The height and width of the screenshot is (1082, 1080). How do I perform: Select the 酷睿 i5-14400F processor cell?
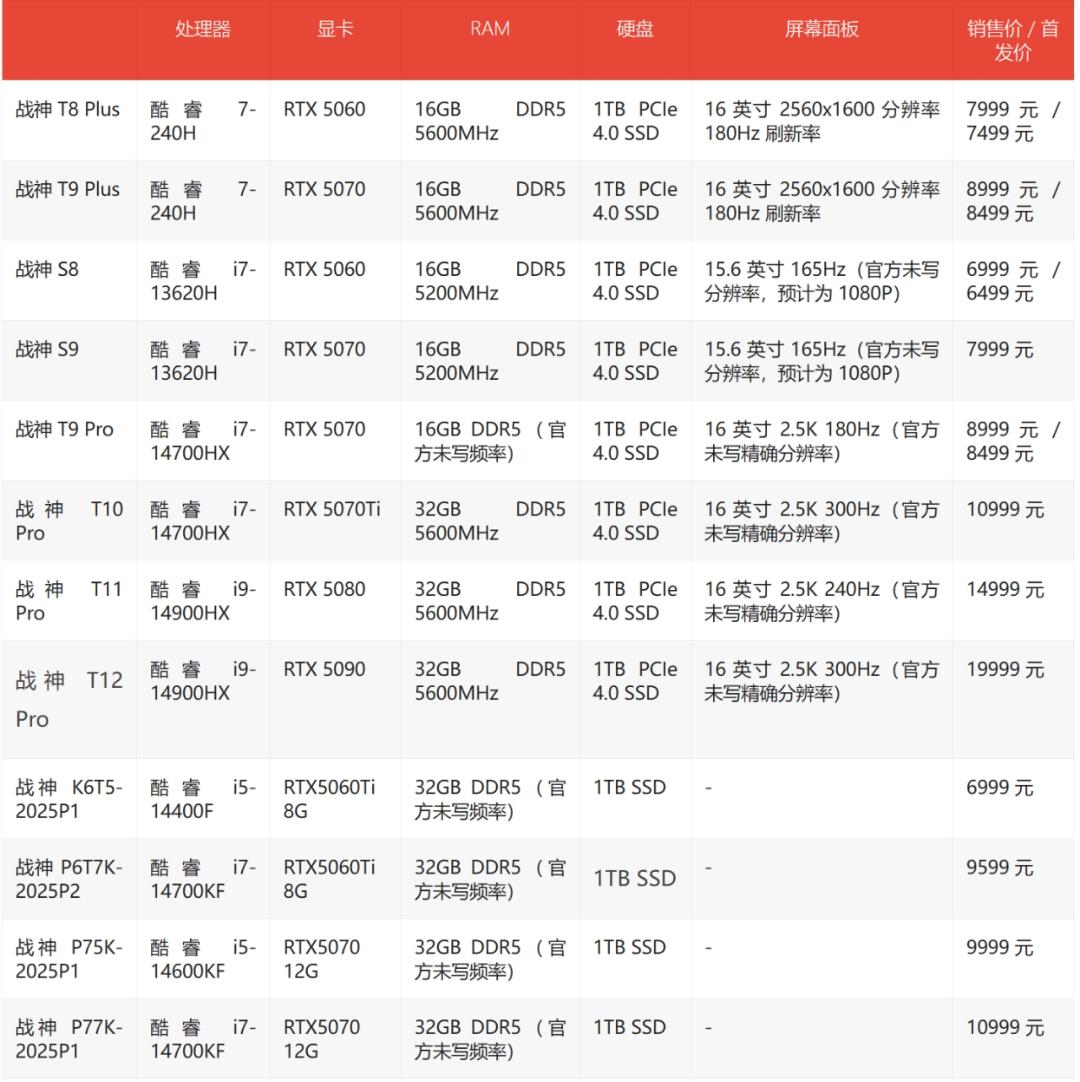pyautogui.click(x=203, y=799)
